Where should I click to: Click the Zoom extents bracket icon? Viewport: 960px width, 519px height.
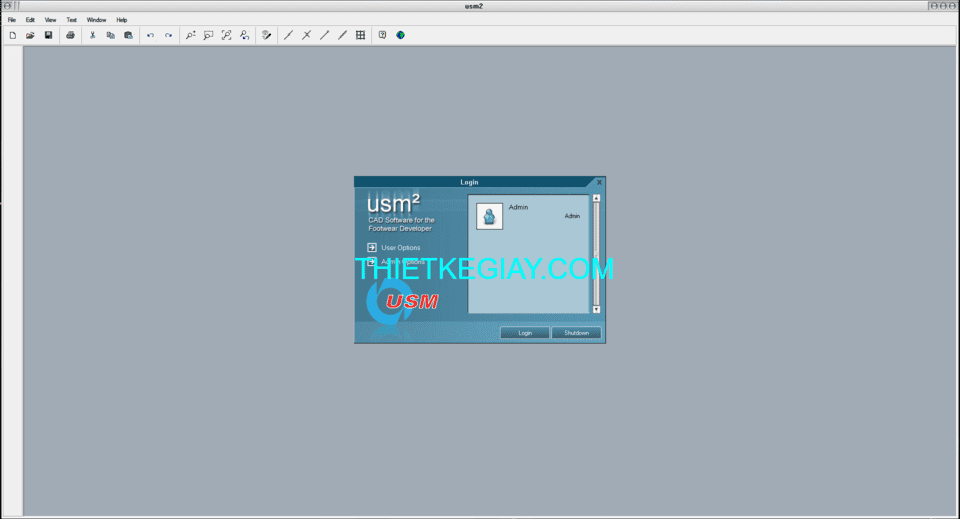pyautogui.click(x=227, y=35)
